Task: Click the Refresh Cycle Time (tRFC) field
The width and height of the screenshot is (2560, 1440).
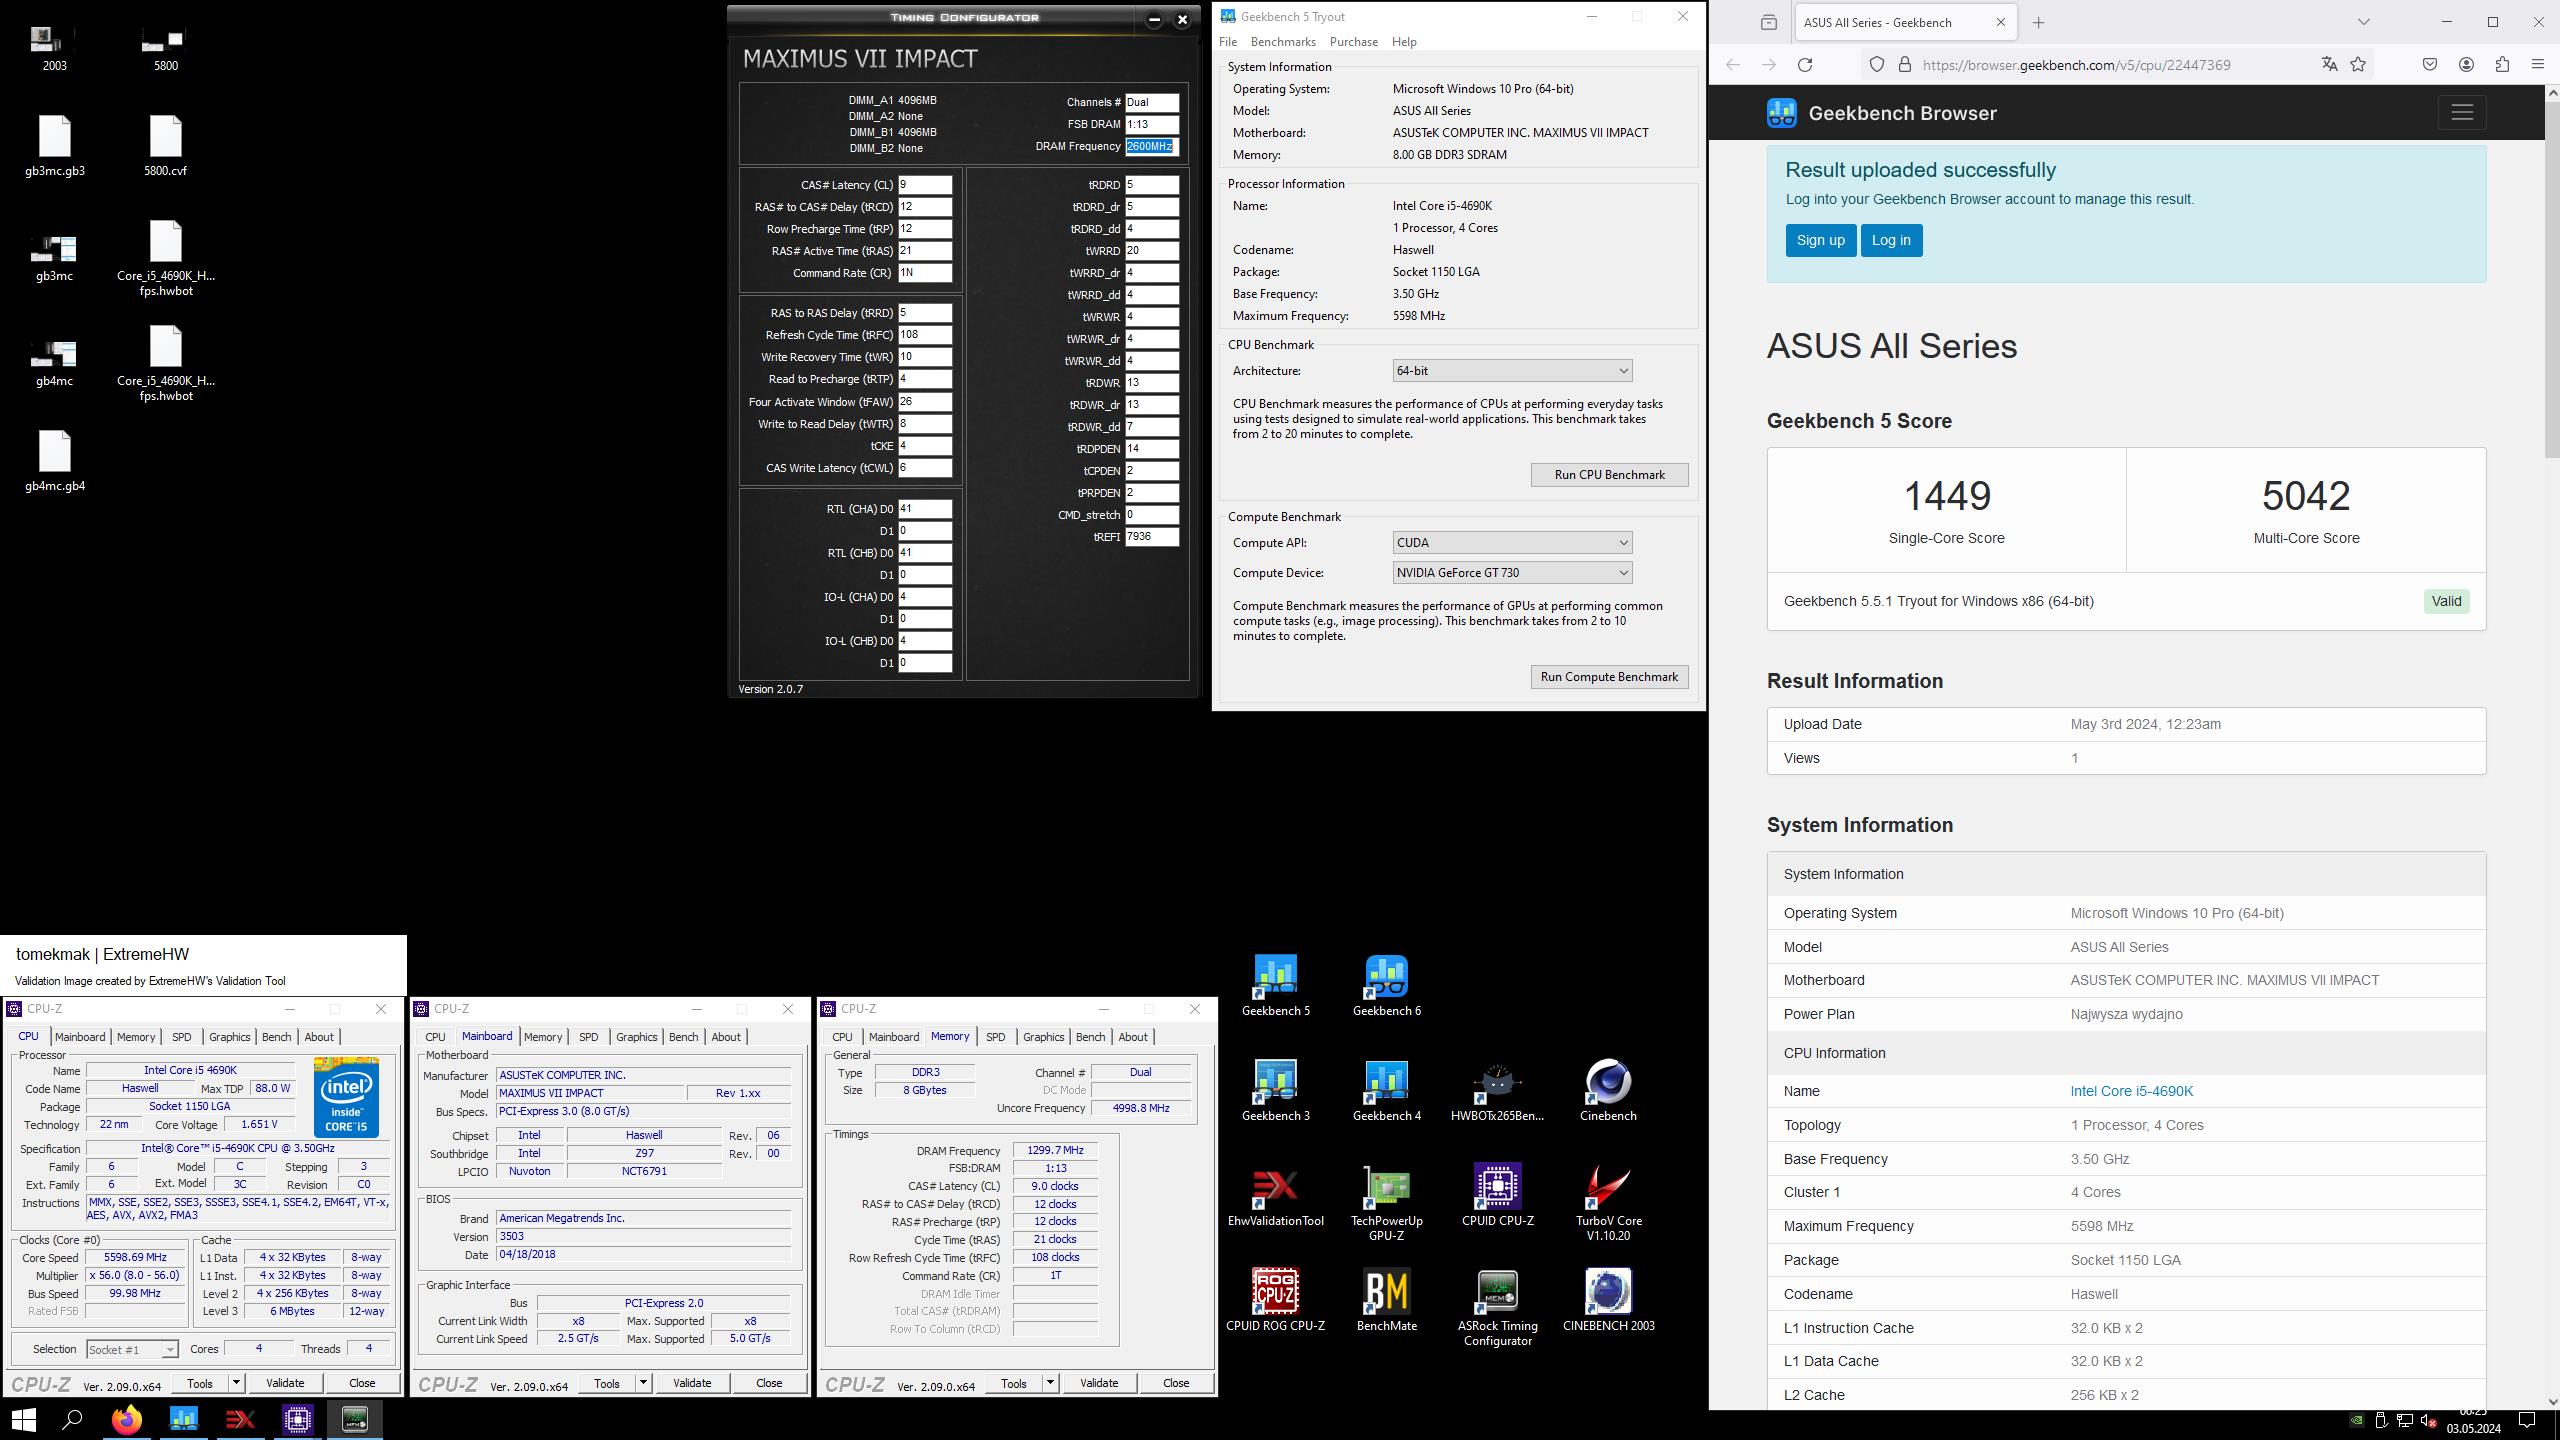Action: [x=924, y=335]
